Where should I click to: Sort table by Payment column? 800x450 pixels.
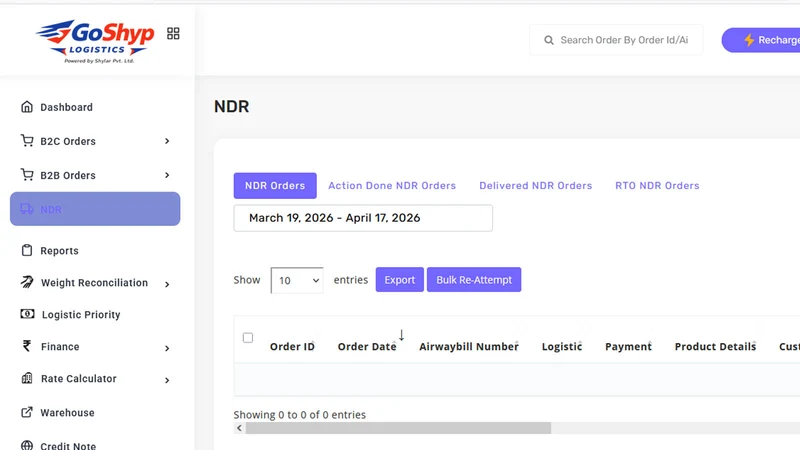point(629,346)
